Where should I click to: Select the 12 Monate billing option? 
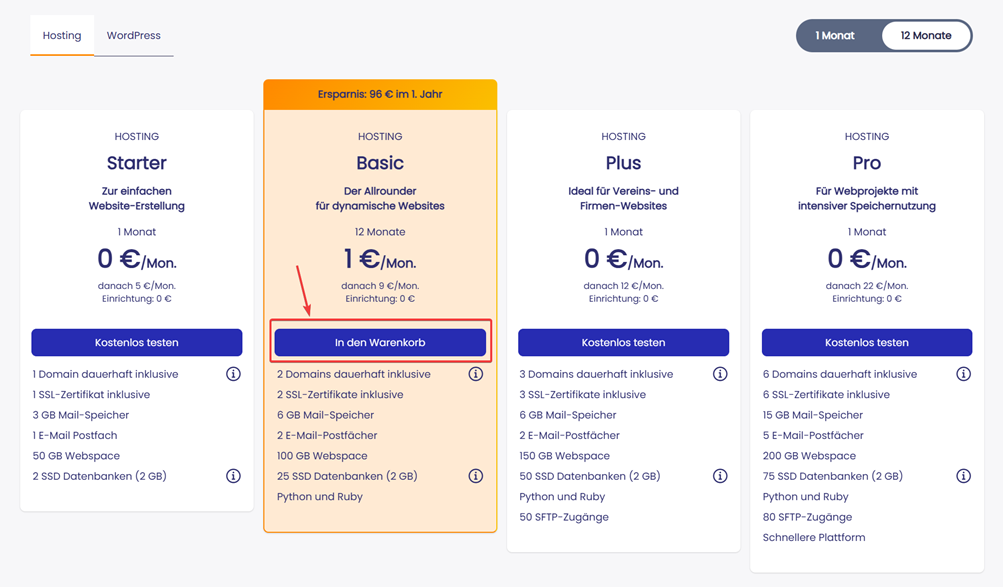coord(926,35)
